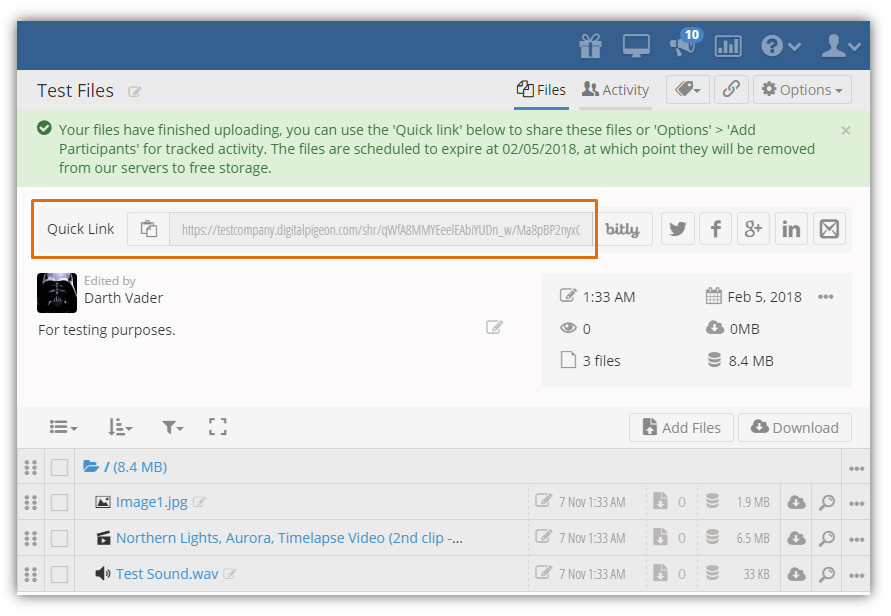Viewport: 891px width, 616px height.
Task: Dismiss the green upload notification
Action: point(846,131)
